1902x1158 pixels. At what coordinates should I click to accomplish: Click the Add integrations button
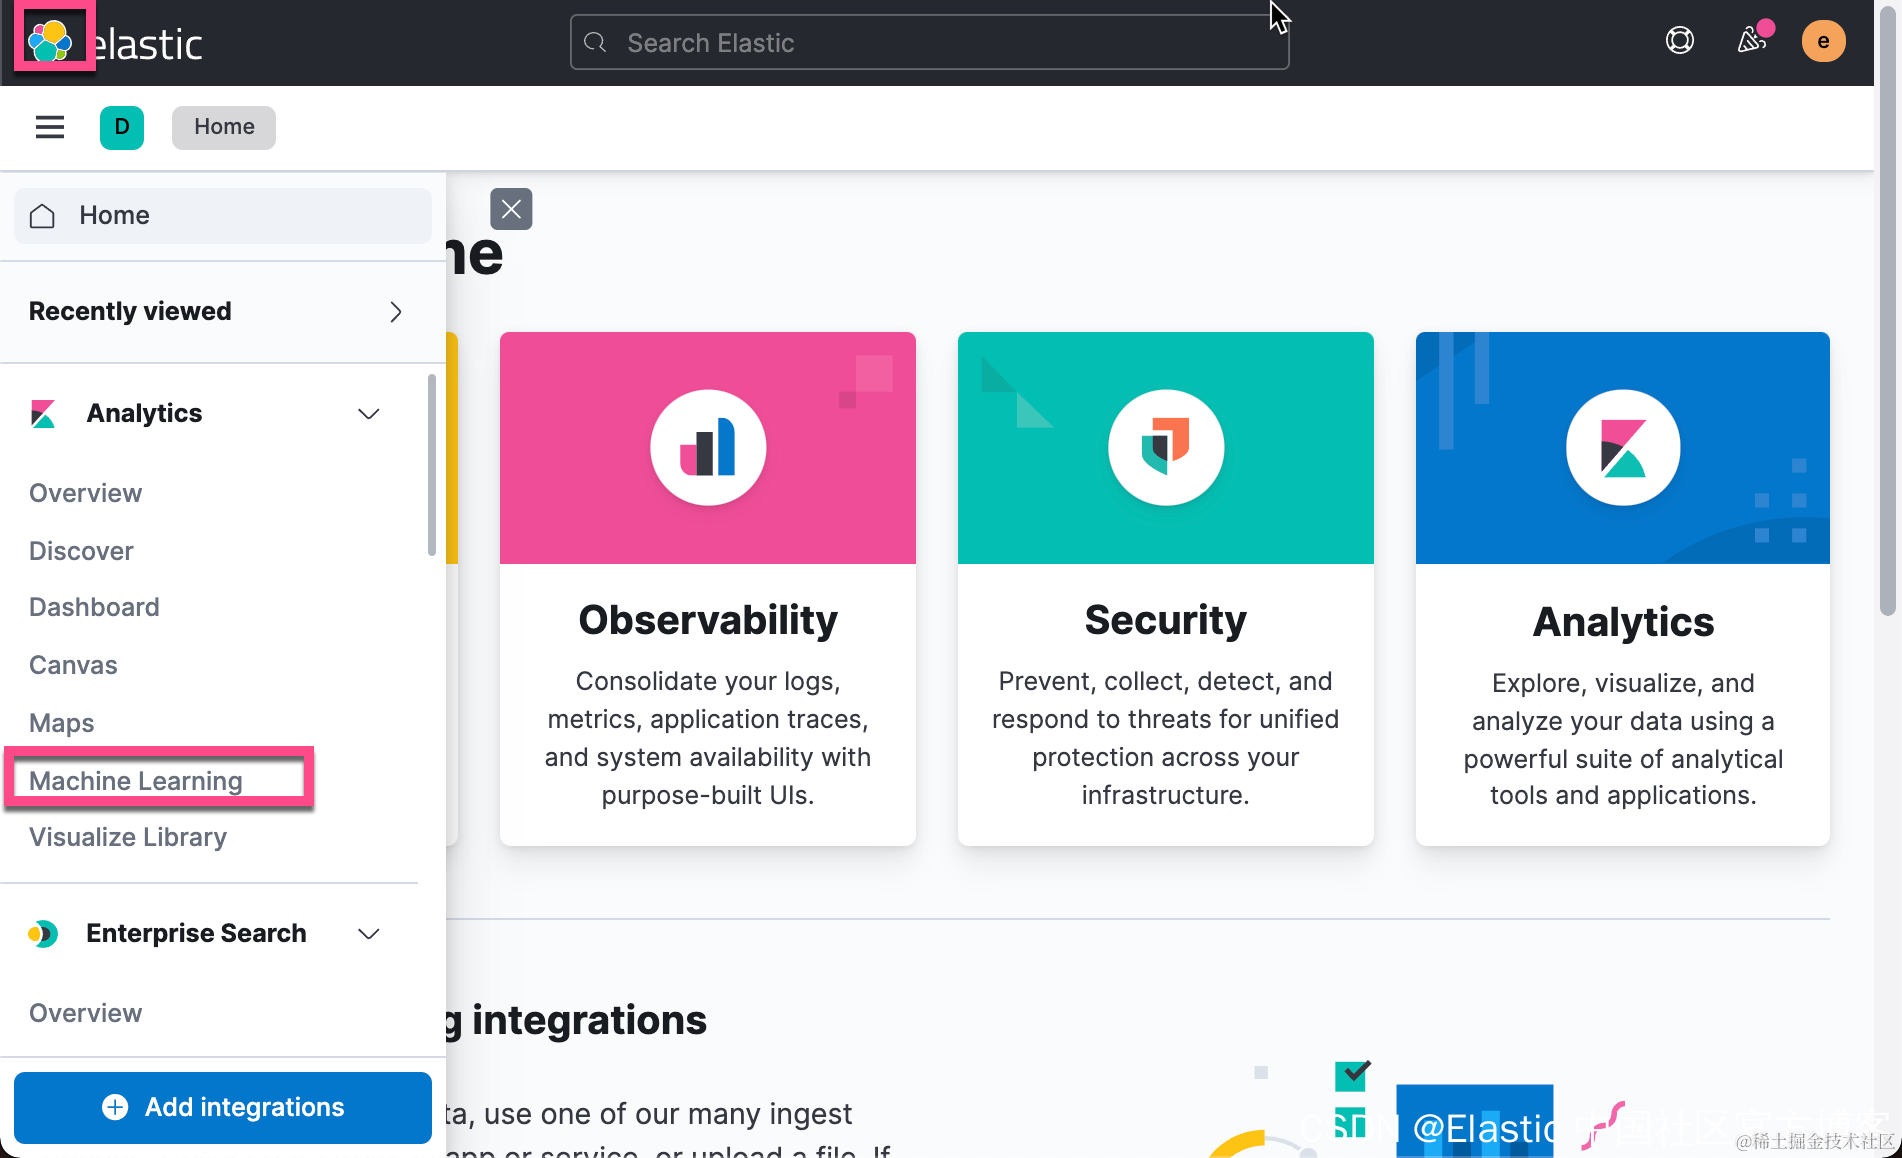point(223,1107)
